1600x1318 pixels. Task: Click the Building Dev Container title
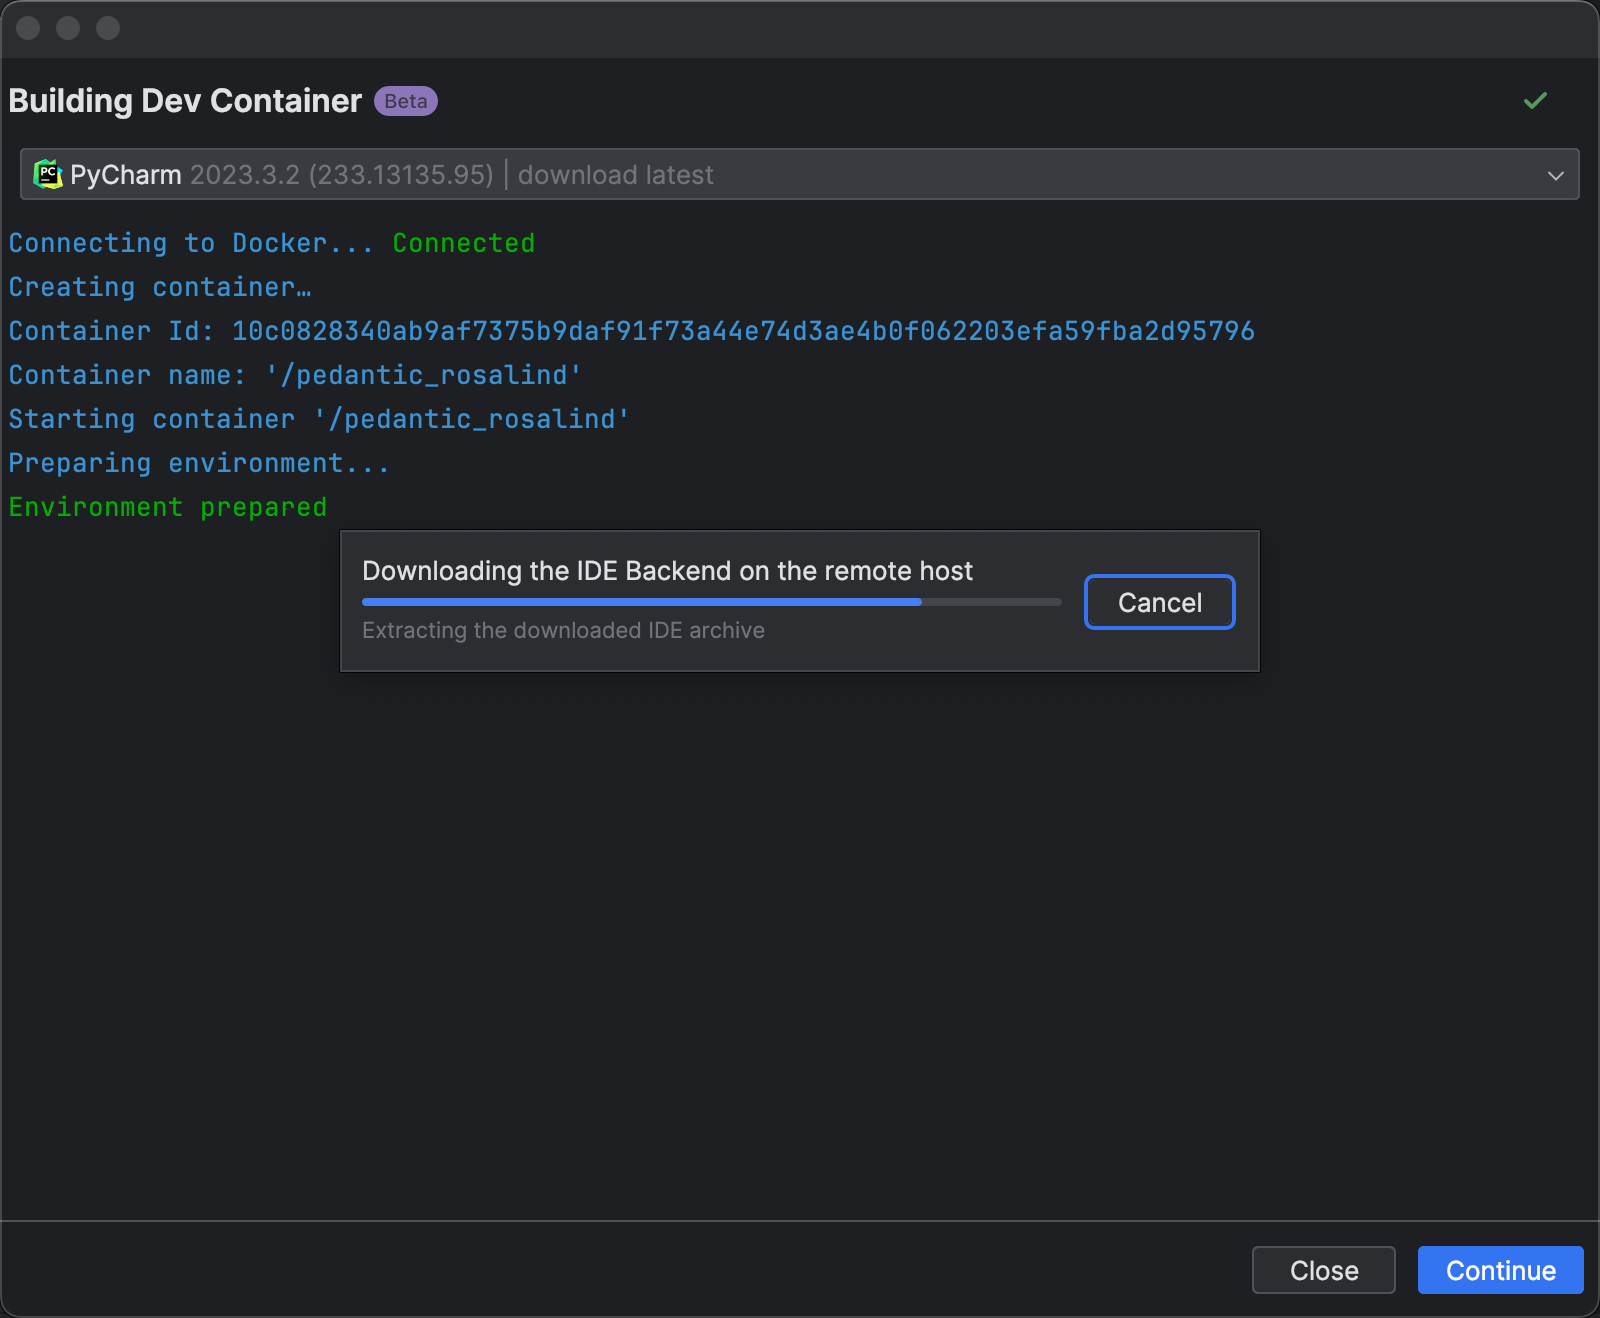(184, 100)
